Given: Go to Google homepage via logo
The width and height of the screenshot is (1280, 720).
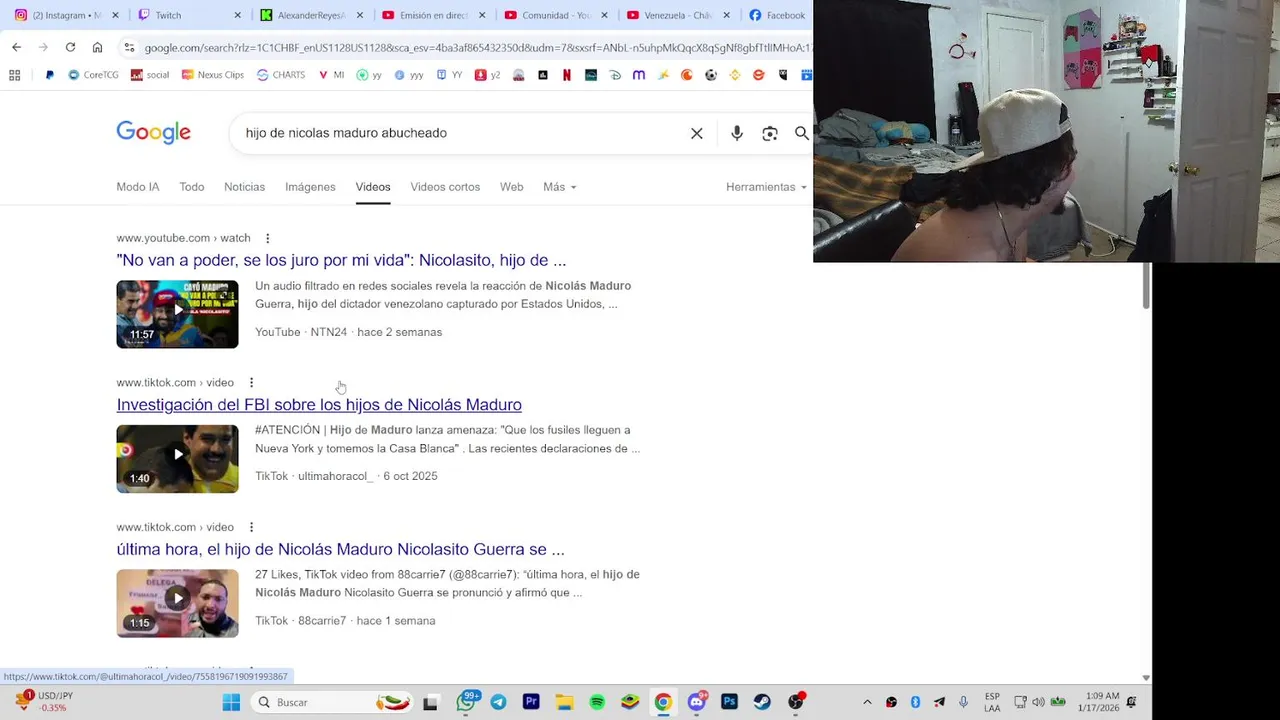Looking at the screenshot, I should 153,133.
